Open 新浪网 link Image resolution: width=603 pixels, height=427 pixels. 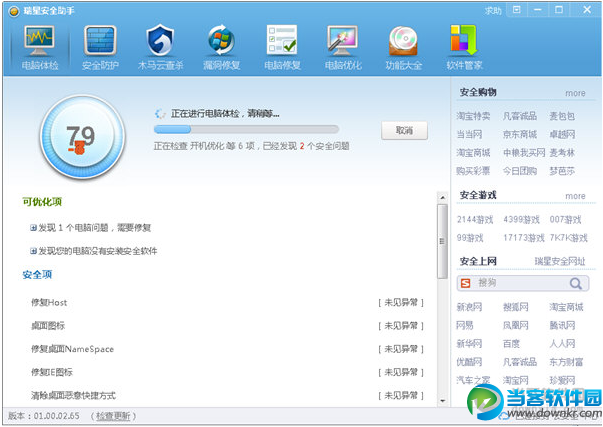pyautogui.click(x=469, y=307)
